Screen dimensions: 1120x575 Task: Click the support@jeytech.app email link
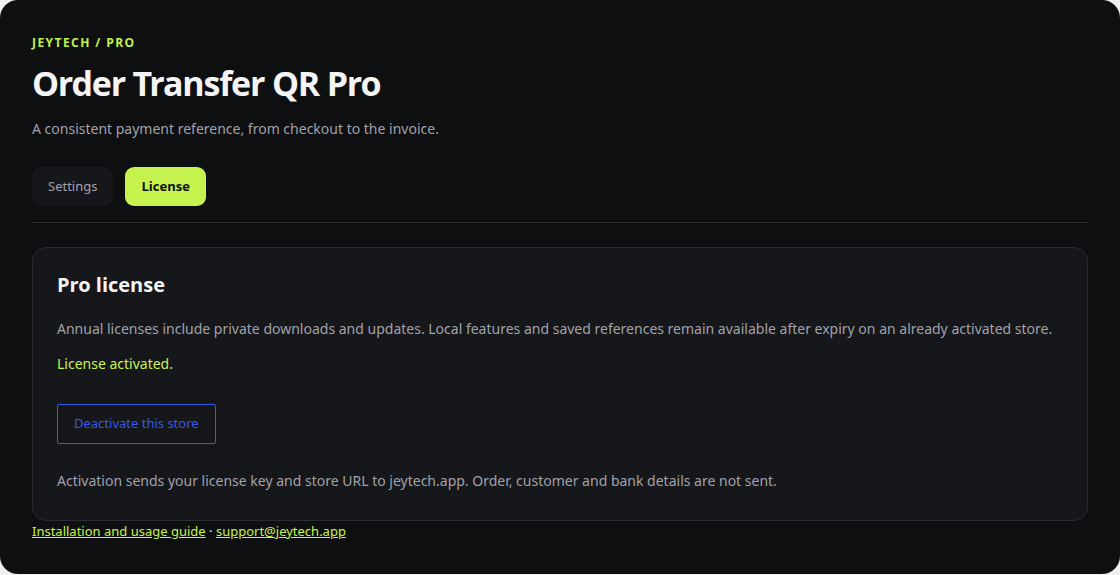tap(281, 531)
